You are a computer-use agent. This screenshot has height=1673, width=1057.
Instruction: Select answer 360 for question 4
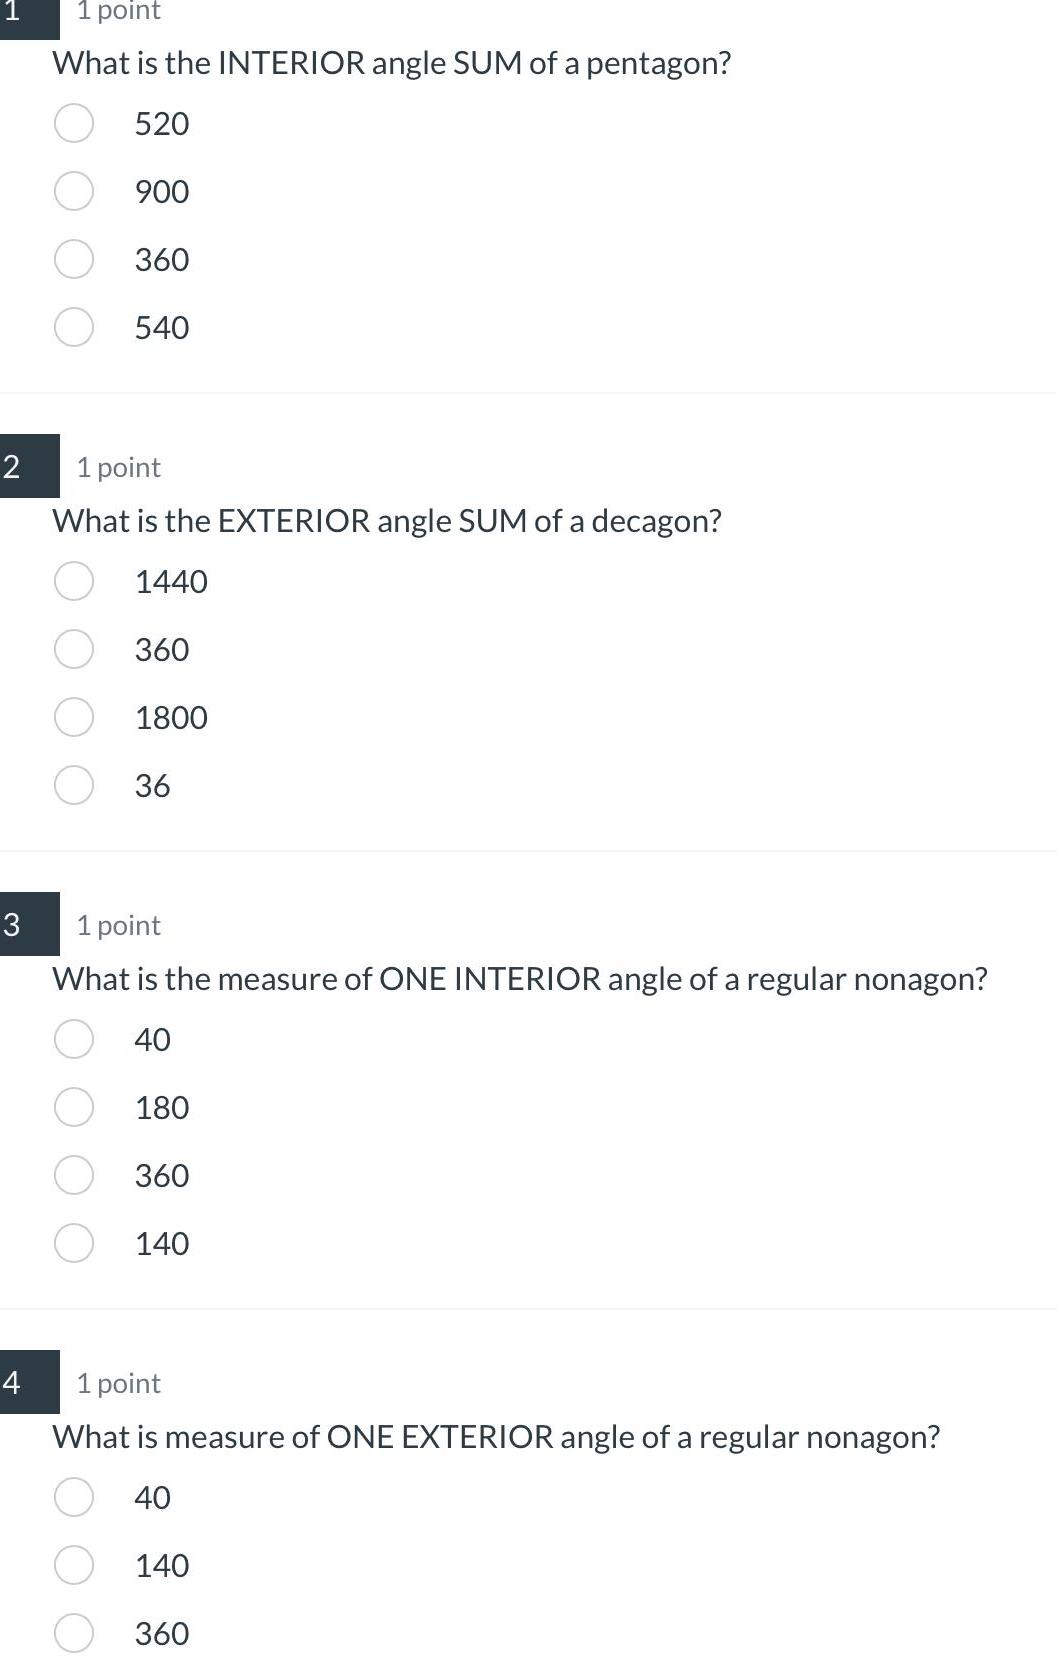(73, 1633)
